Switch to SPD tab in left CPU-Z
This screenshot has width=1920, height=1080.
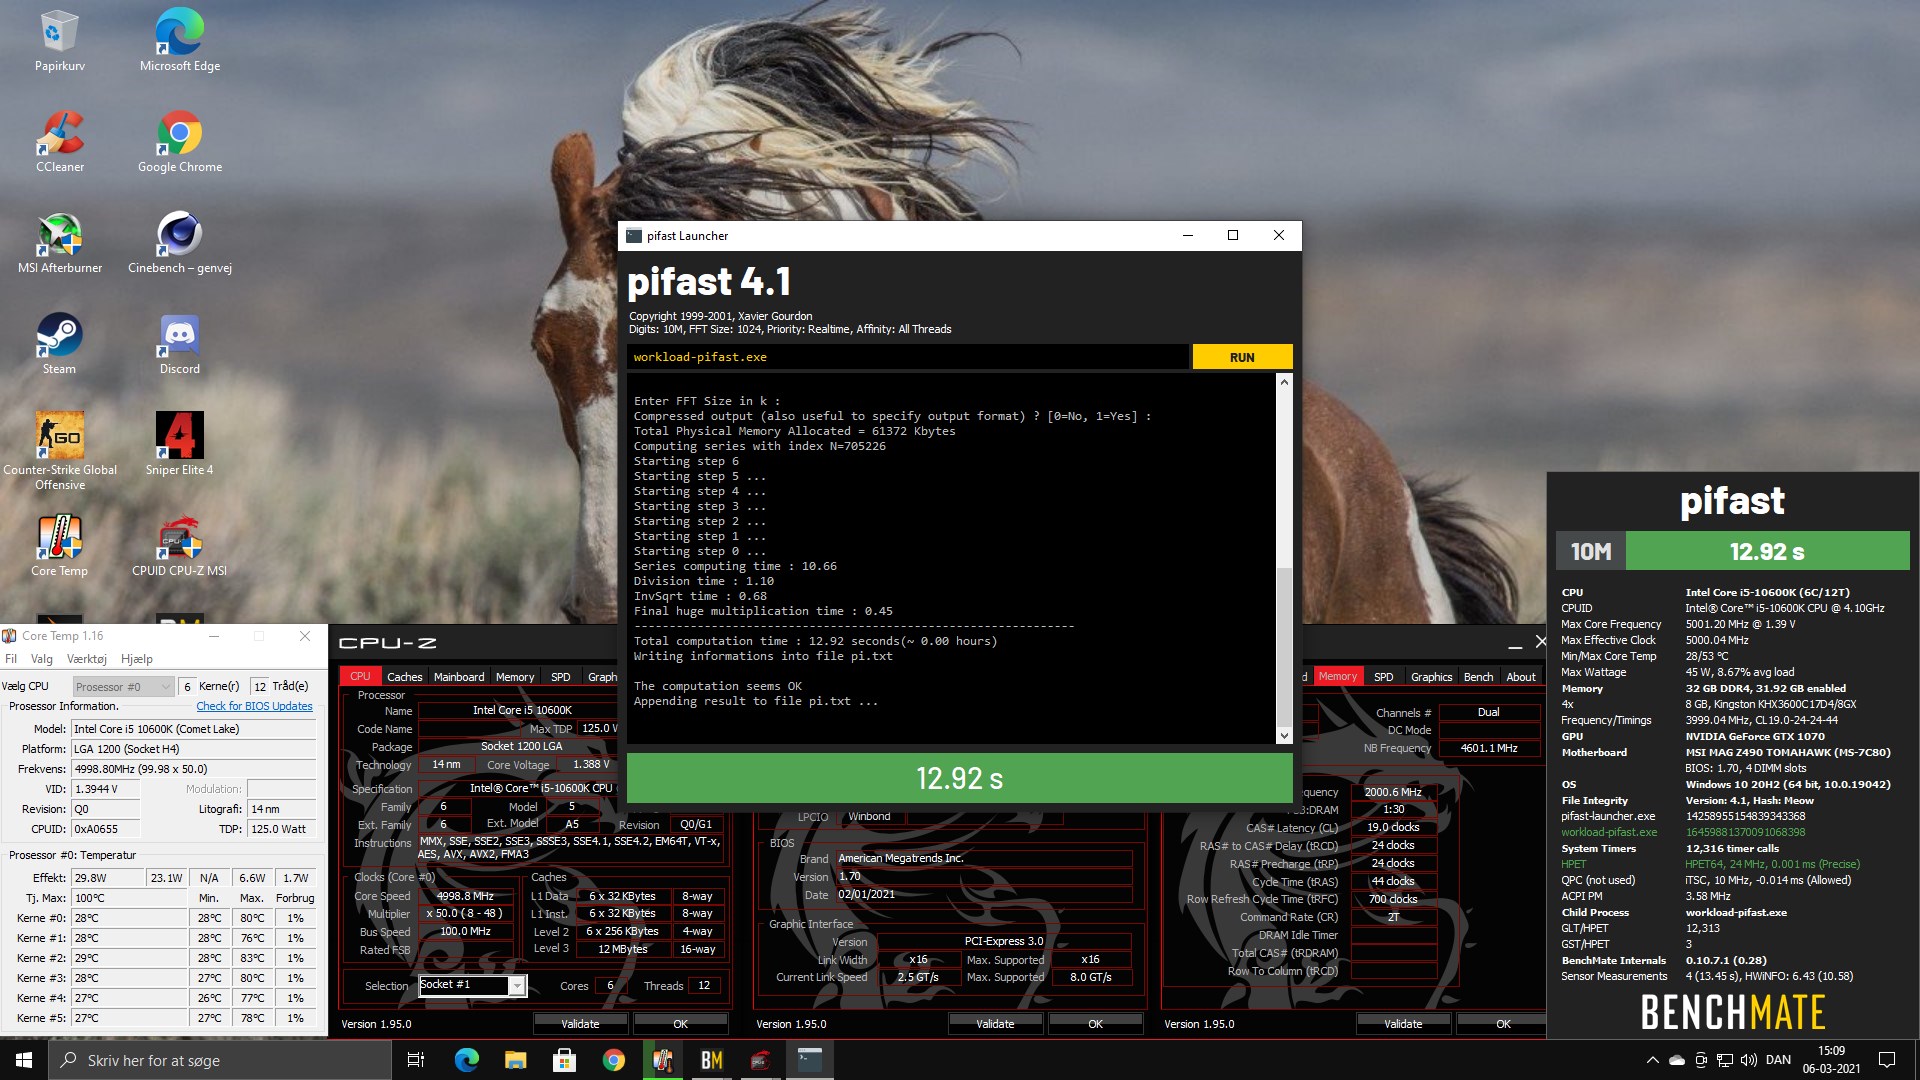tap(561, 677)
